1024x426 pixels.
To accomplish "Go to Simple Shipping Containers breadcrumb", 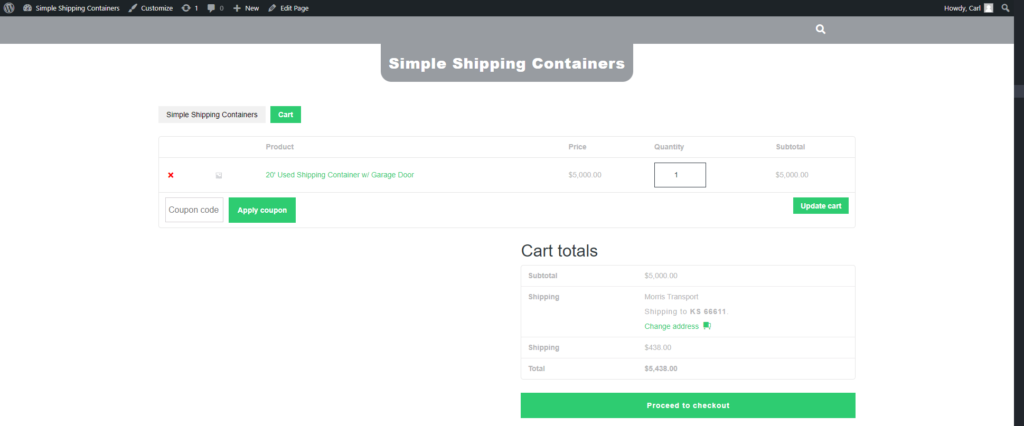I will point(212,115).
